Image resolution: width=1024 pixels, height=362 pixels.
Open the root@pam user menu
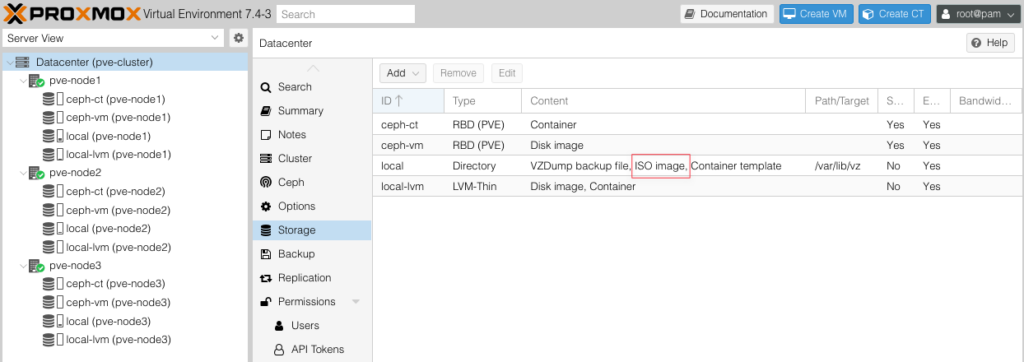978,14
